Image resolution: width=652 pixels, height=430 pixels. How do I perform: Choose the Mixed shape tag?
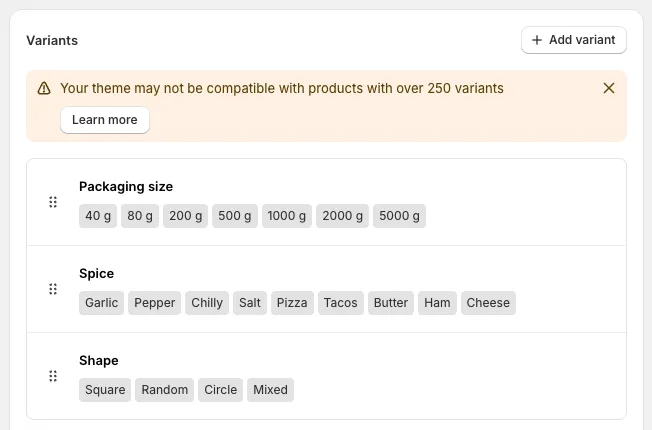coord(270,390)
